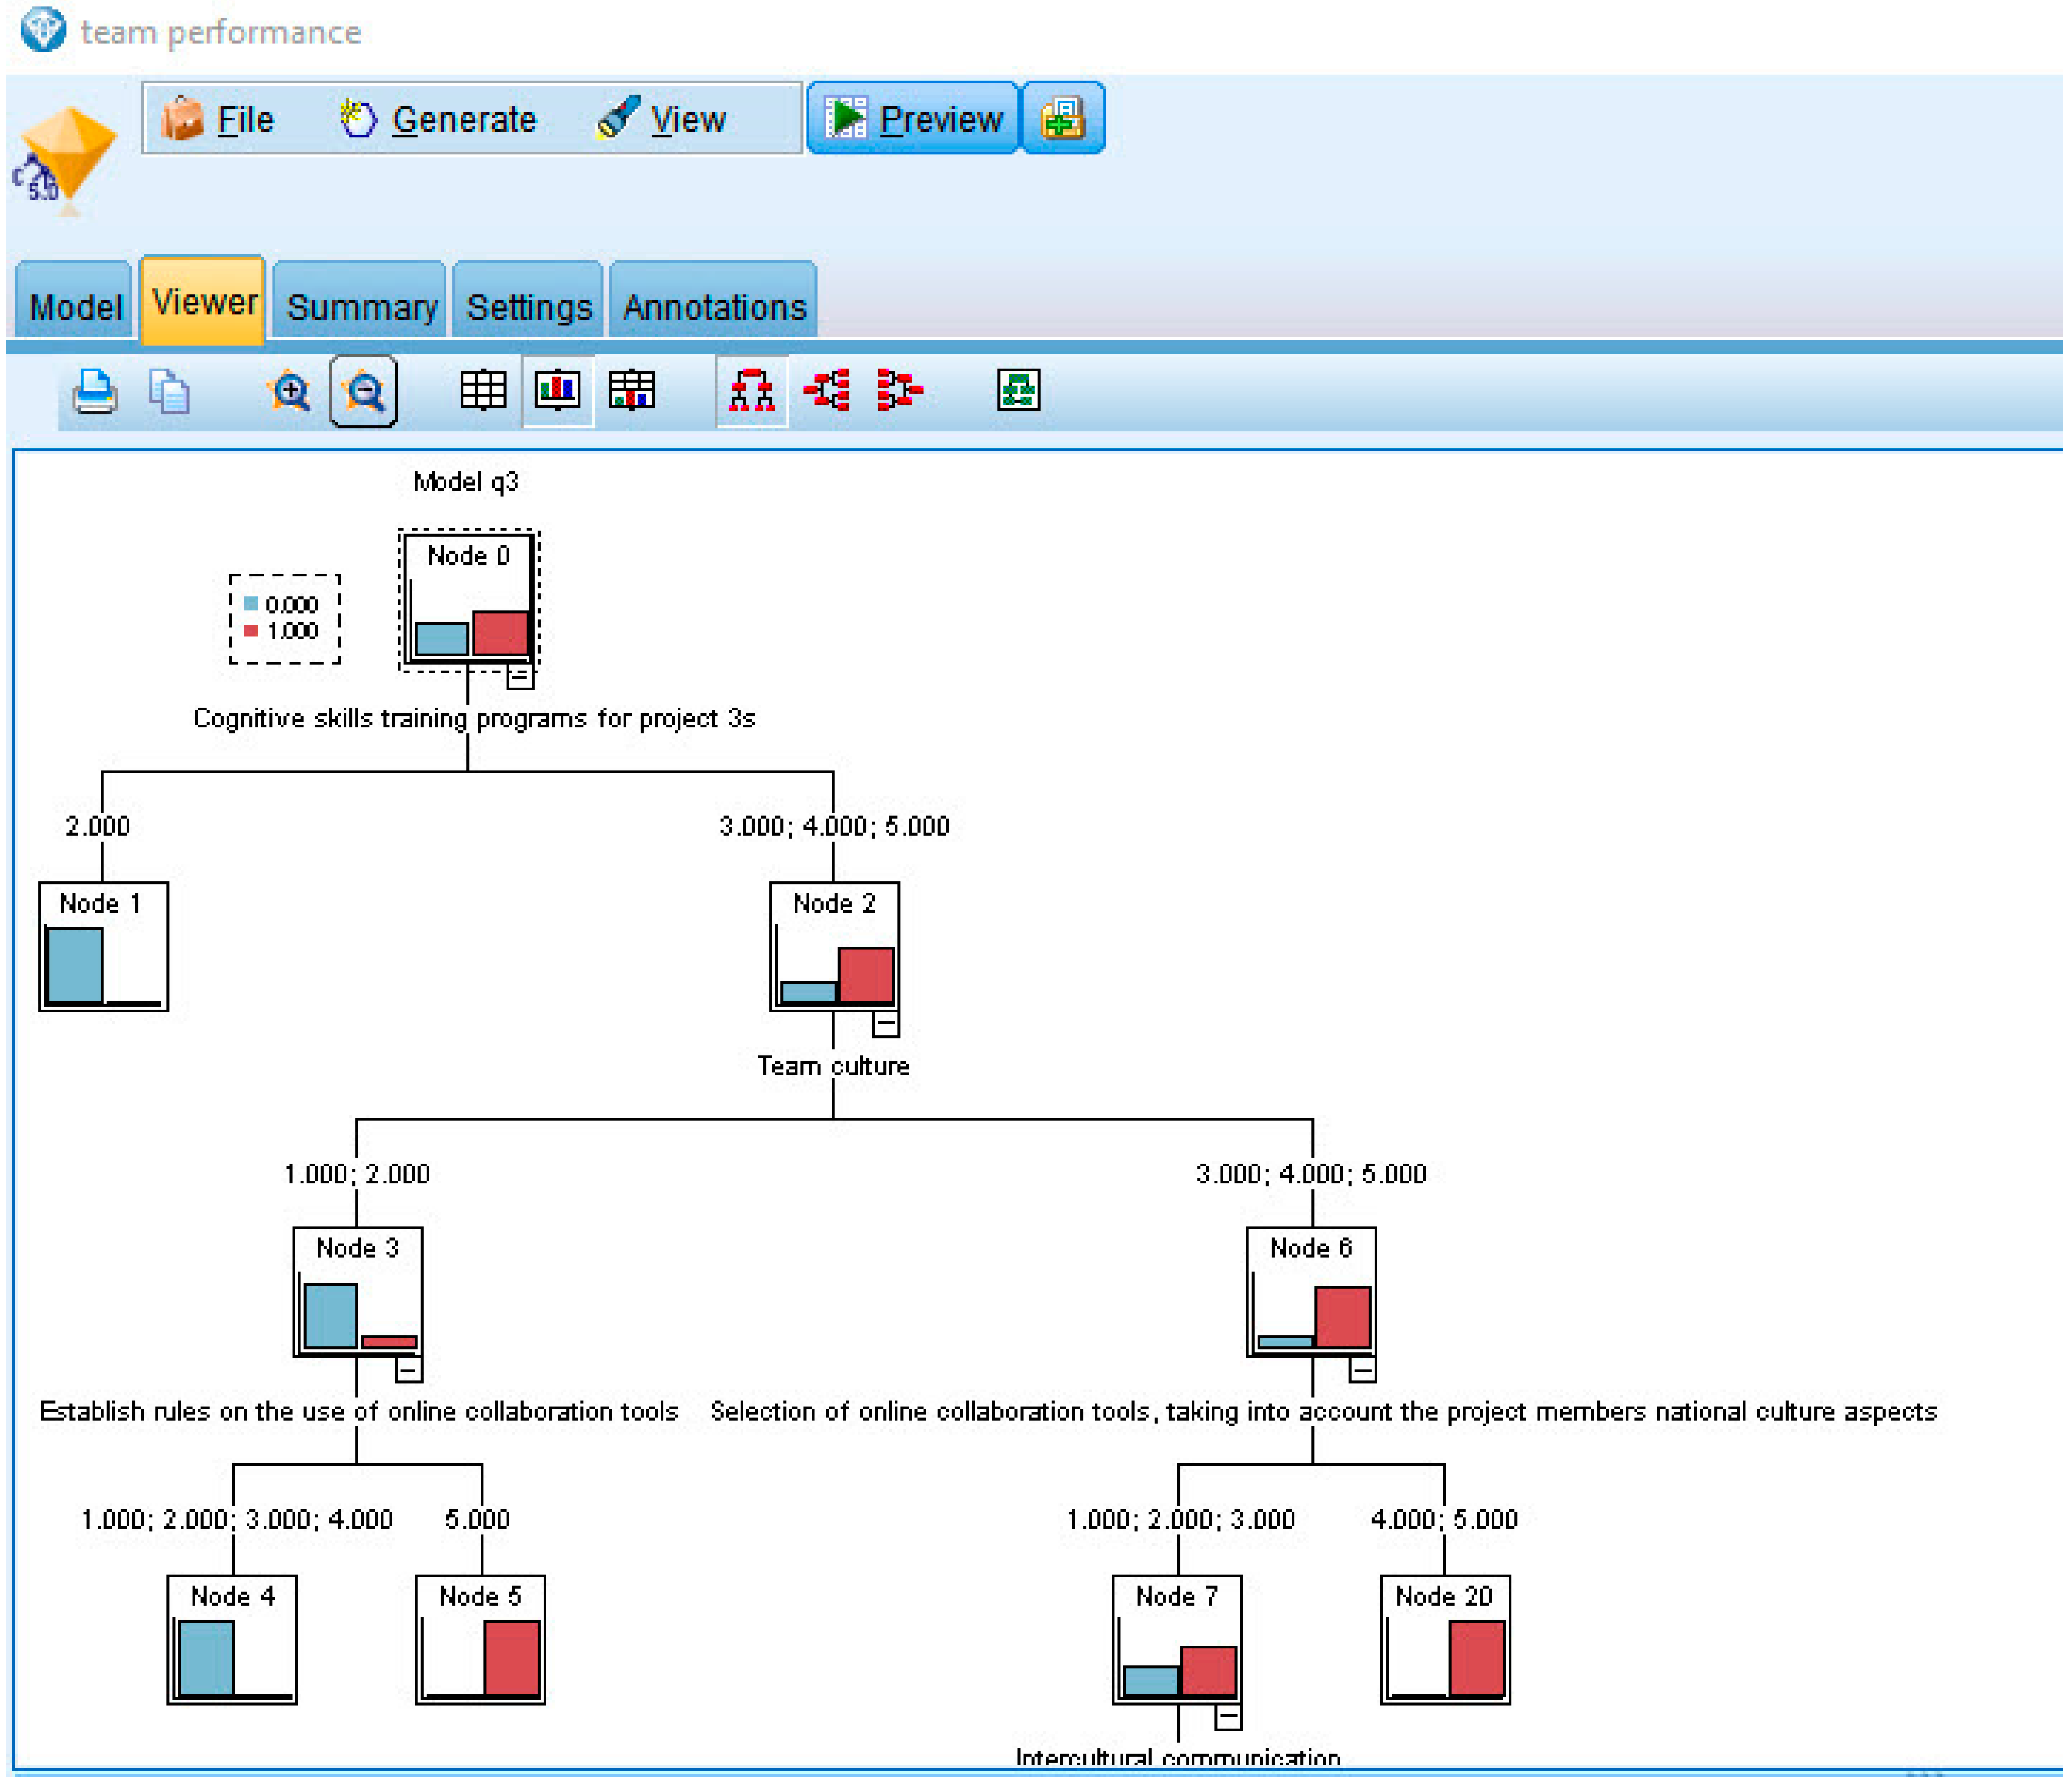Toggle top-down tree orientation
The image size is (2072, 1787).
pyautogui.click(x=752, y=391)
